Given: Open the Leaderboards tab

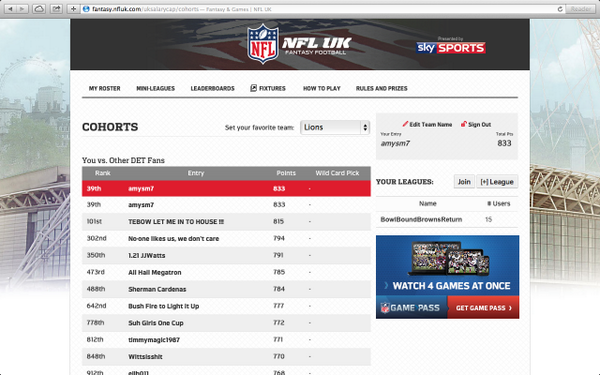Looking at the screenshot, I should [212, 88].
